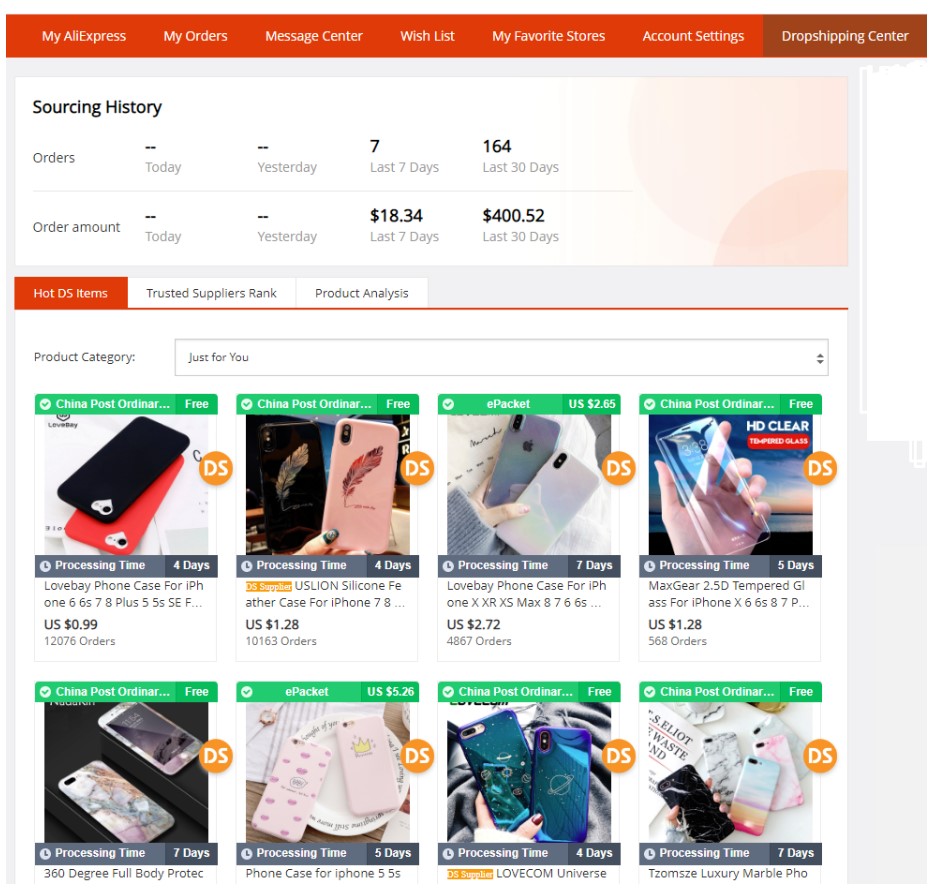Select the Dropshipping Center menu item
This screenshot has height=889, width=930.
tap(845, 36)
